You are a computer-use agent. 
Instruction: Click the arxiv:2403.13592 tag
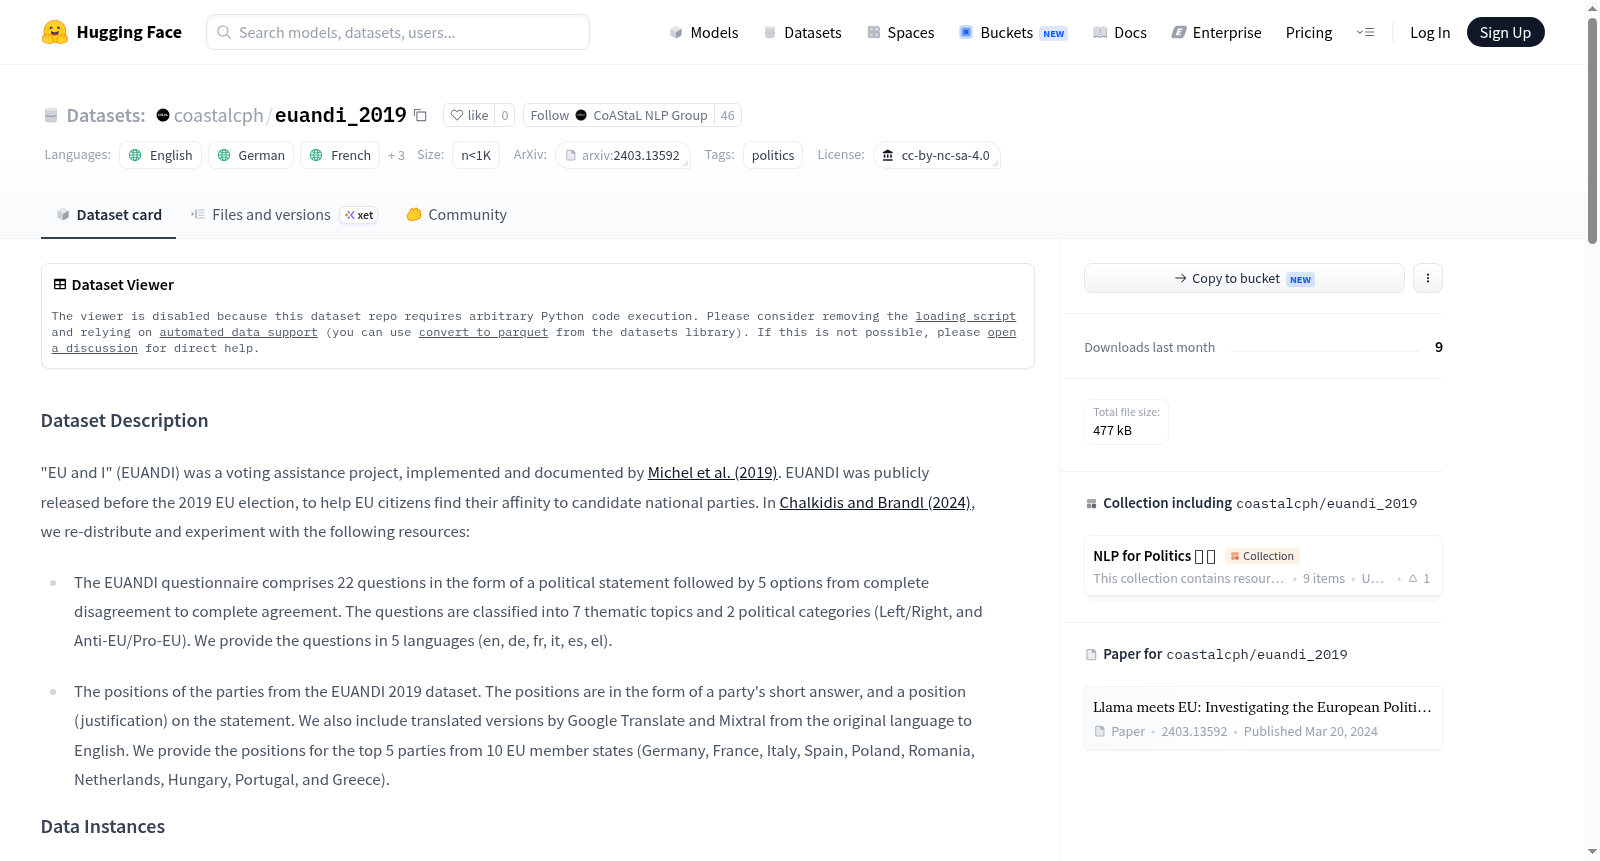point(623,155)
